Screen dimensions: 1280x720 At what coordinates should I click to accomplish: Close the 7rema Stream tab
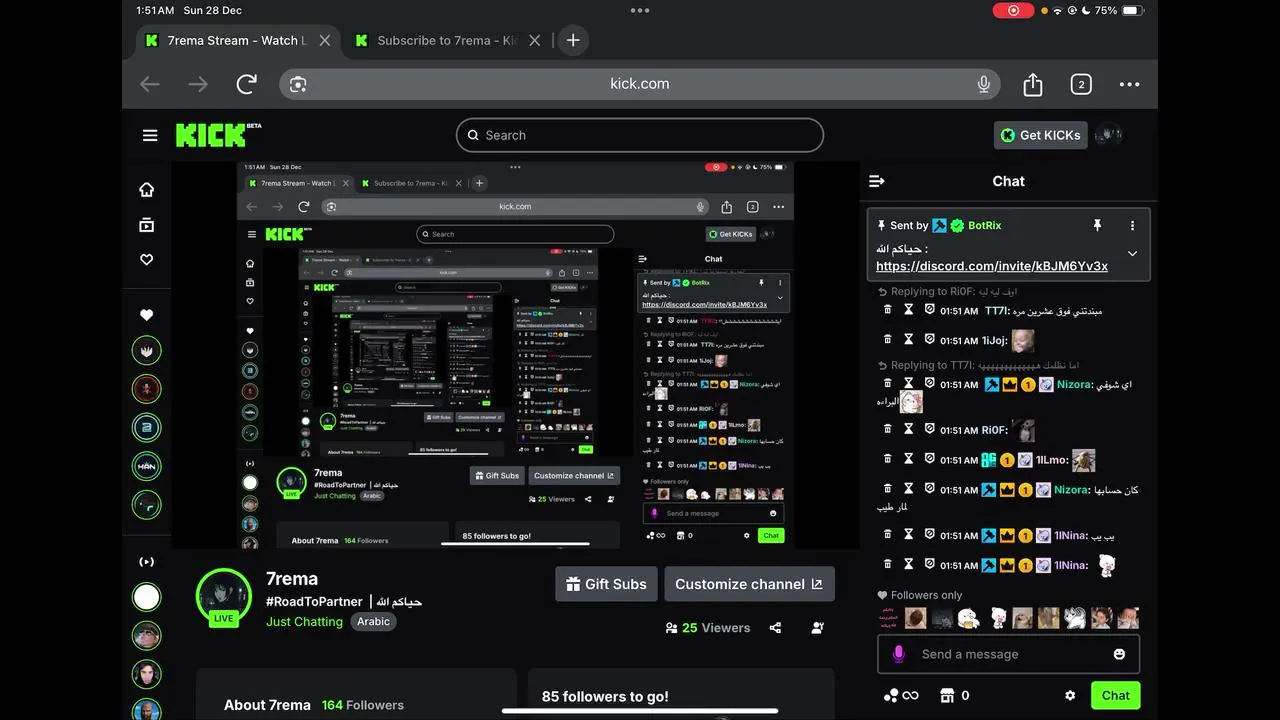point(325,40)
